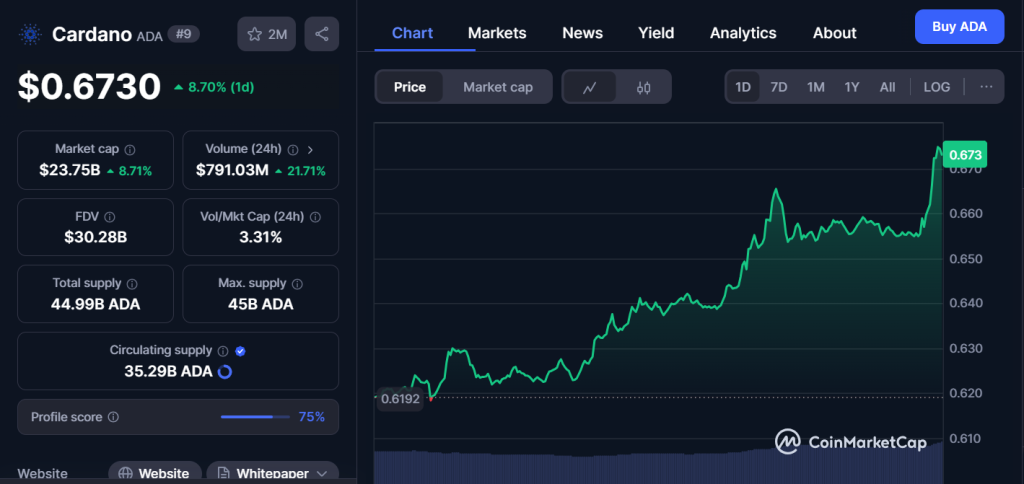Click the $0.6730 price heading
The height and width of the screenshot is (484, 1024).
pyautogui.click(x=89, y=86)
